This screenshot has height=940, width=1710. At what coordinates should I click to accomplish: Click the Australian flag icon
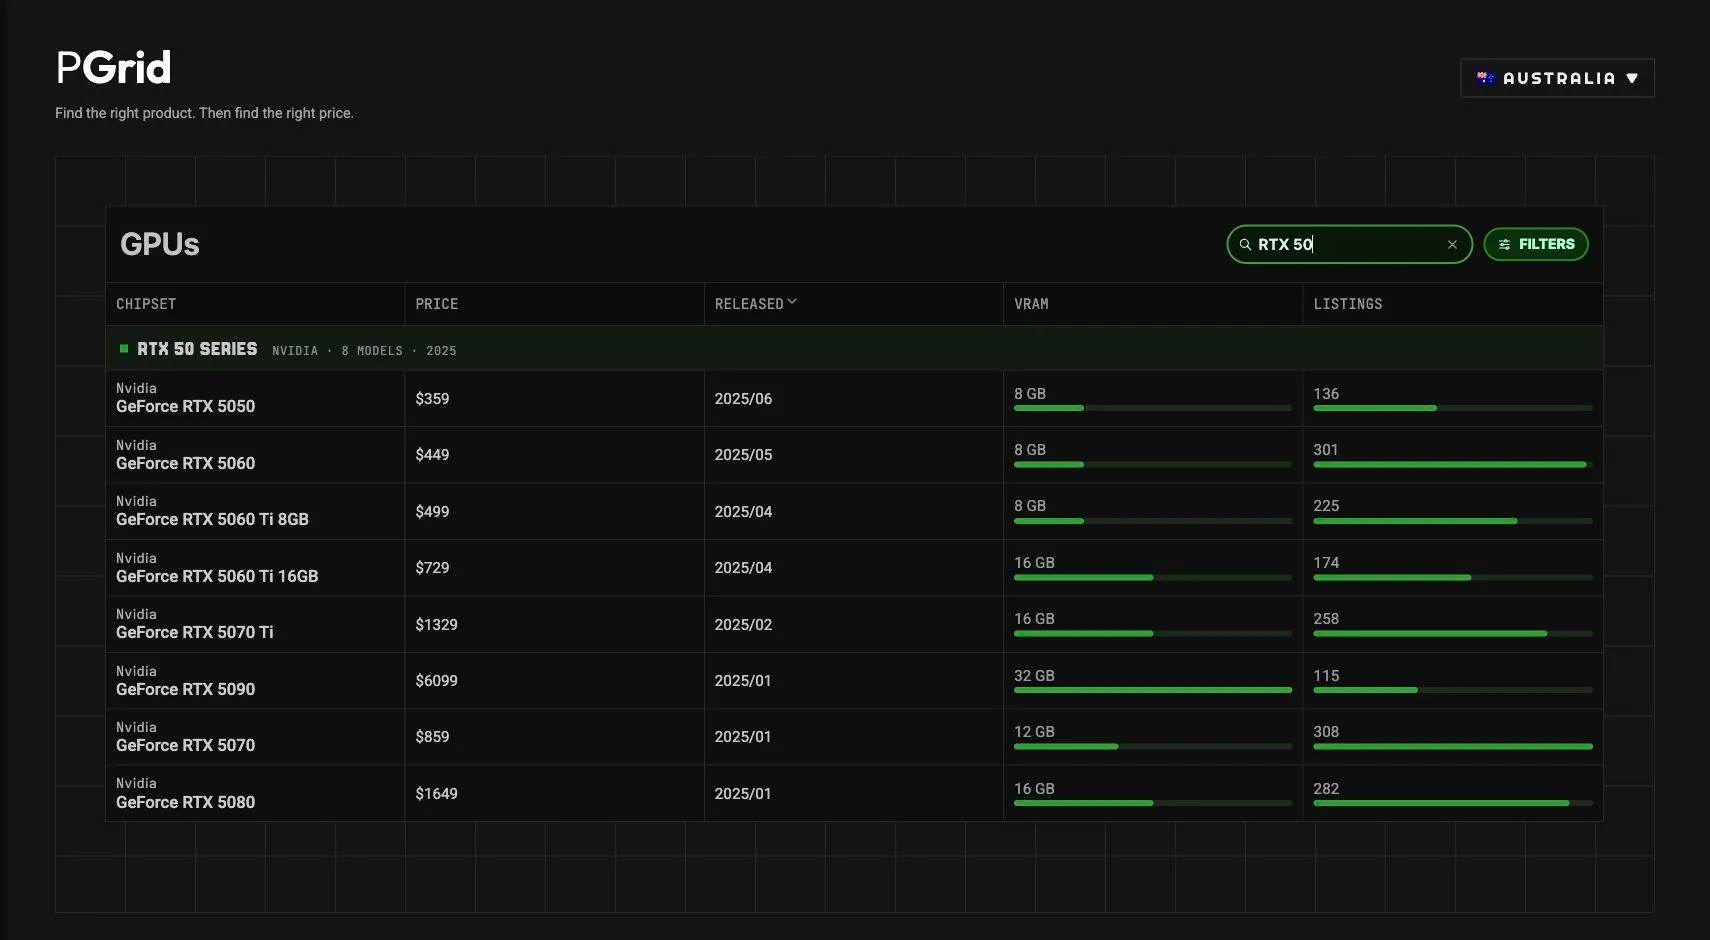(1486, 78)
